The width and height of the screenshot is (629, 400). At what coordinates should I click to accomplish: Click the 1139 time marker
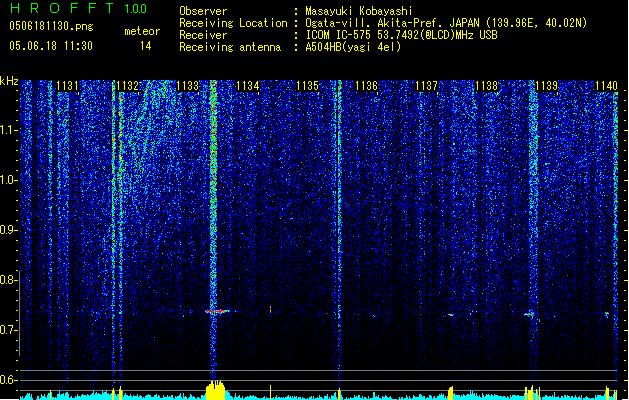pos(547,86)
